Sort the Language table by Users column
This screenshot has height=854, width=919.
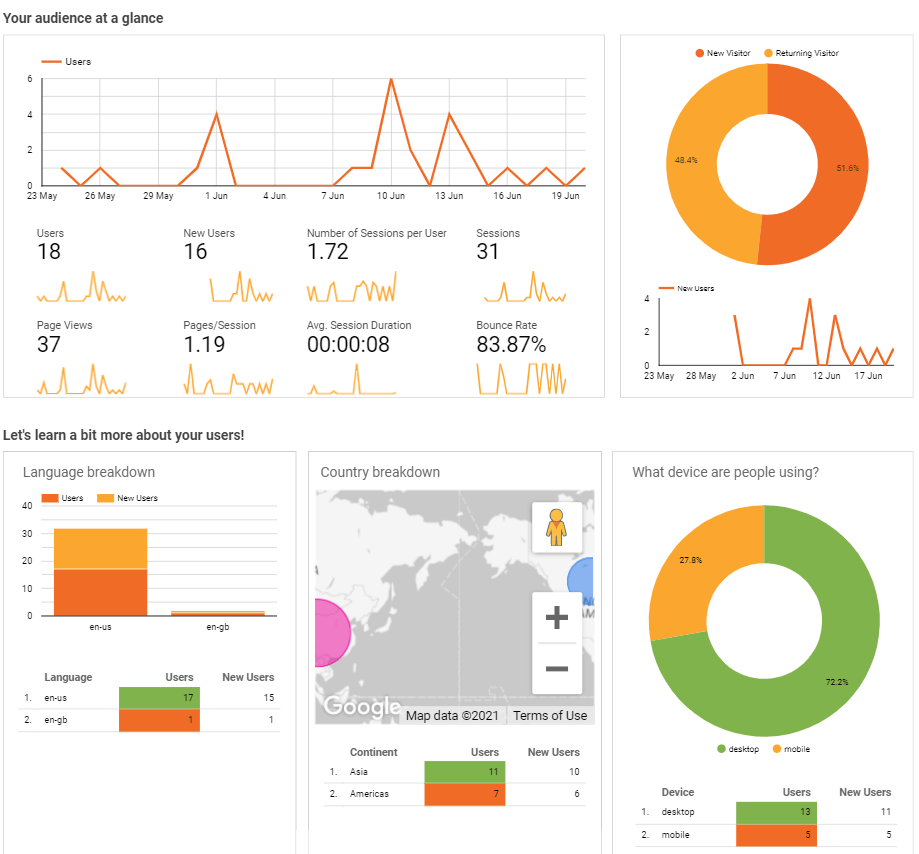click(179, 677)
